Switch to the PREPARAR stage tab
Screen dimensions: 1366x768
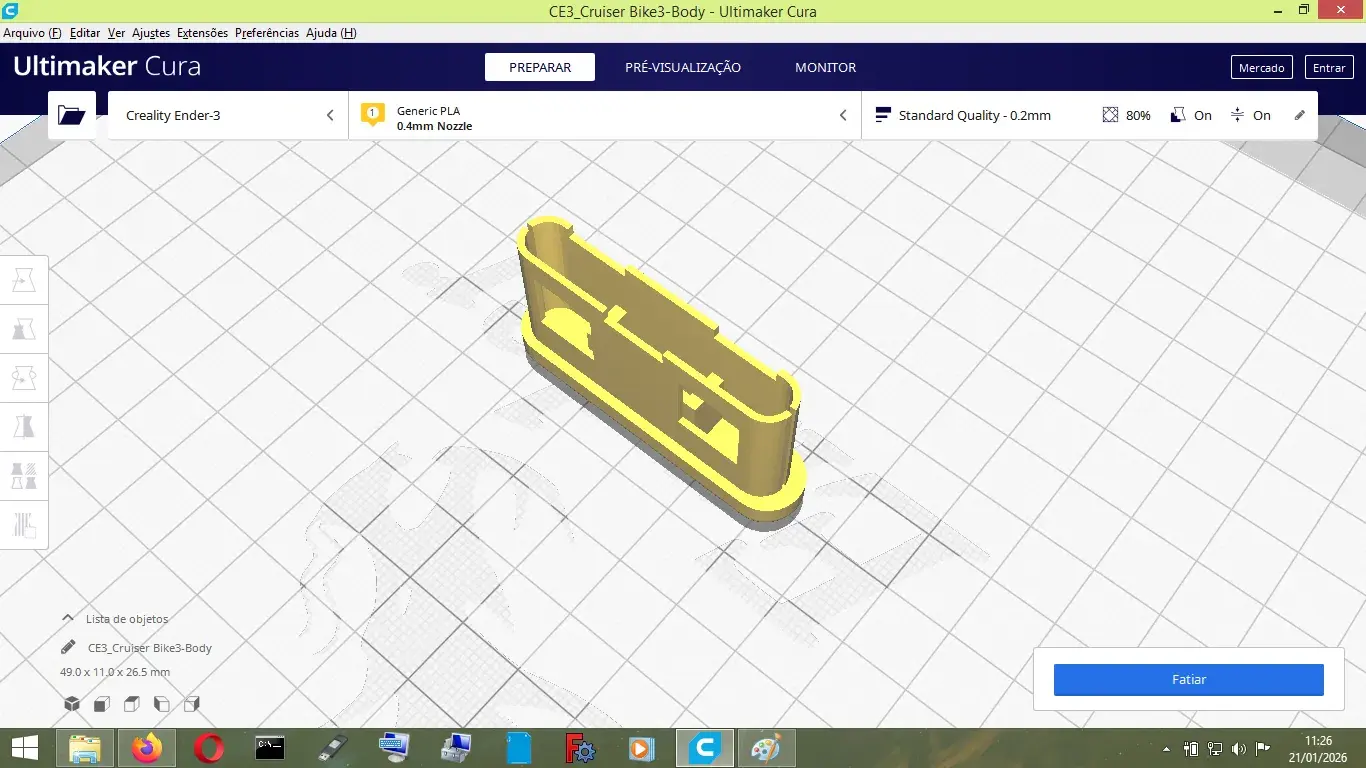[x=540, y=67]
